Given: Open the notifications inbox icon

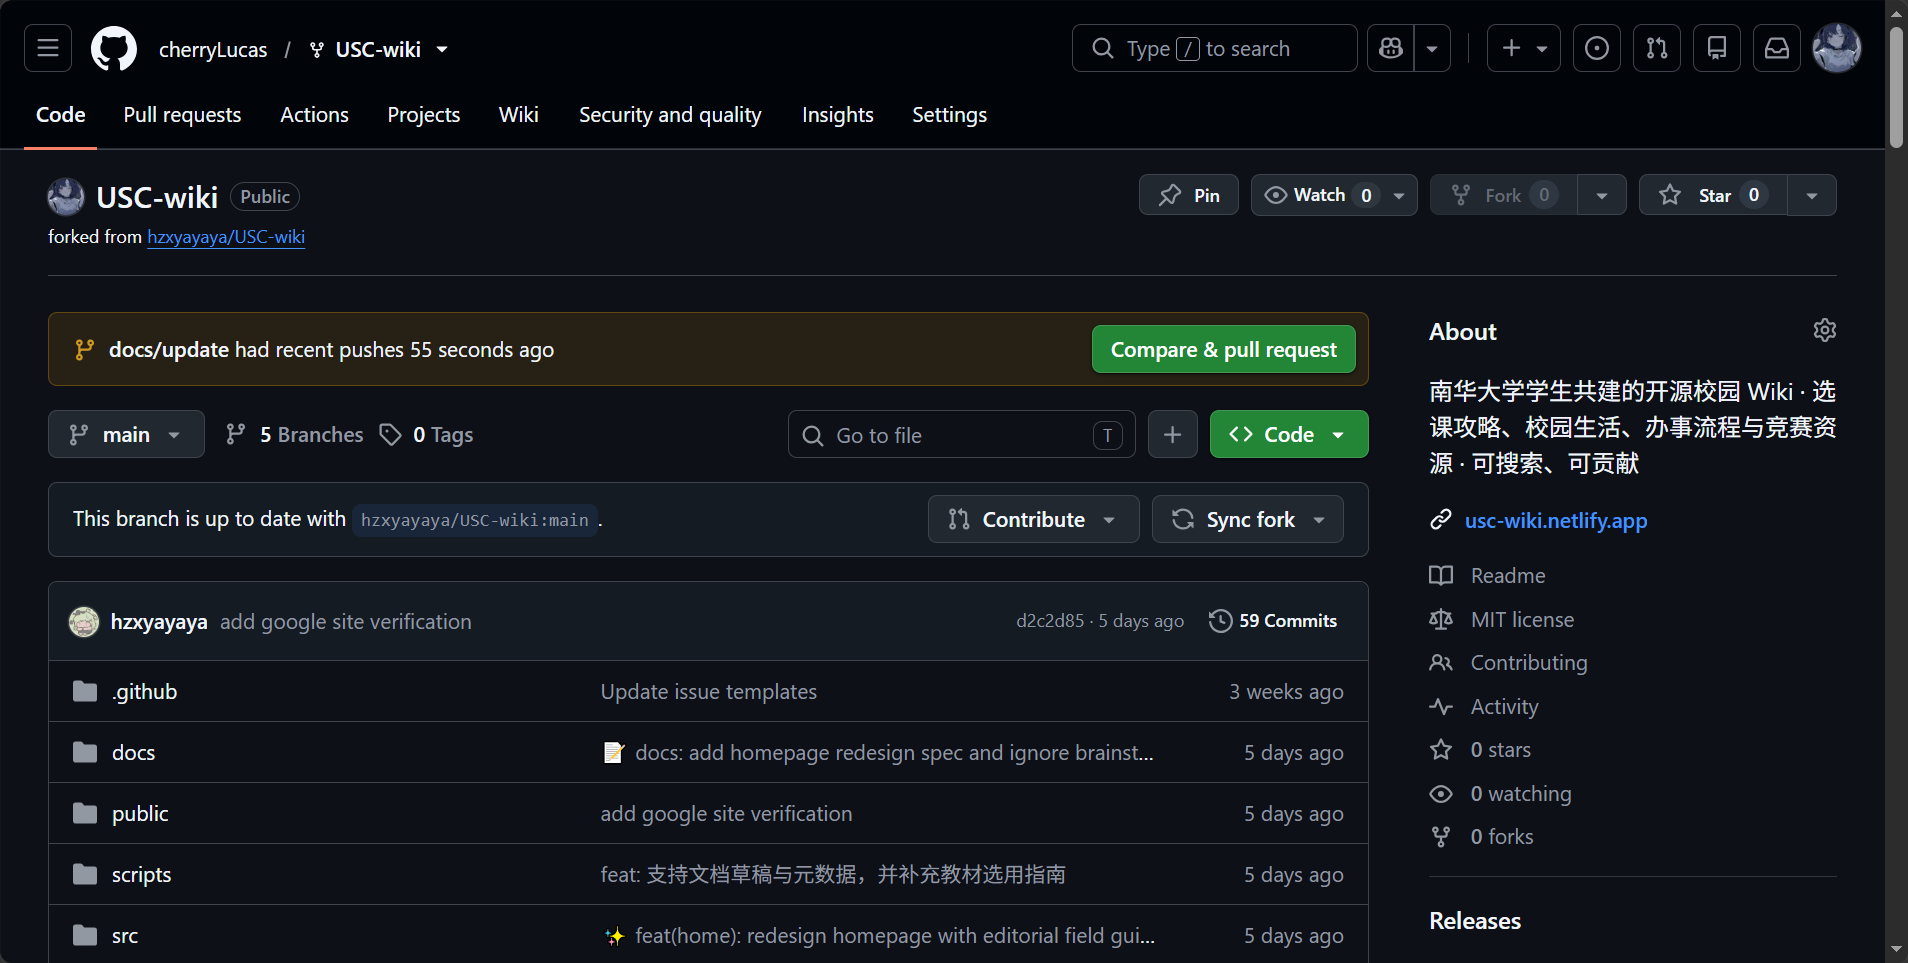Looking at the screenshot, I should point(1777,48).
